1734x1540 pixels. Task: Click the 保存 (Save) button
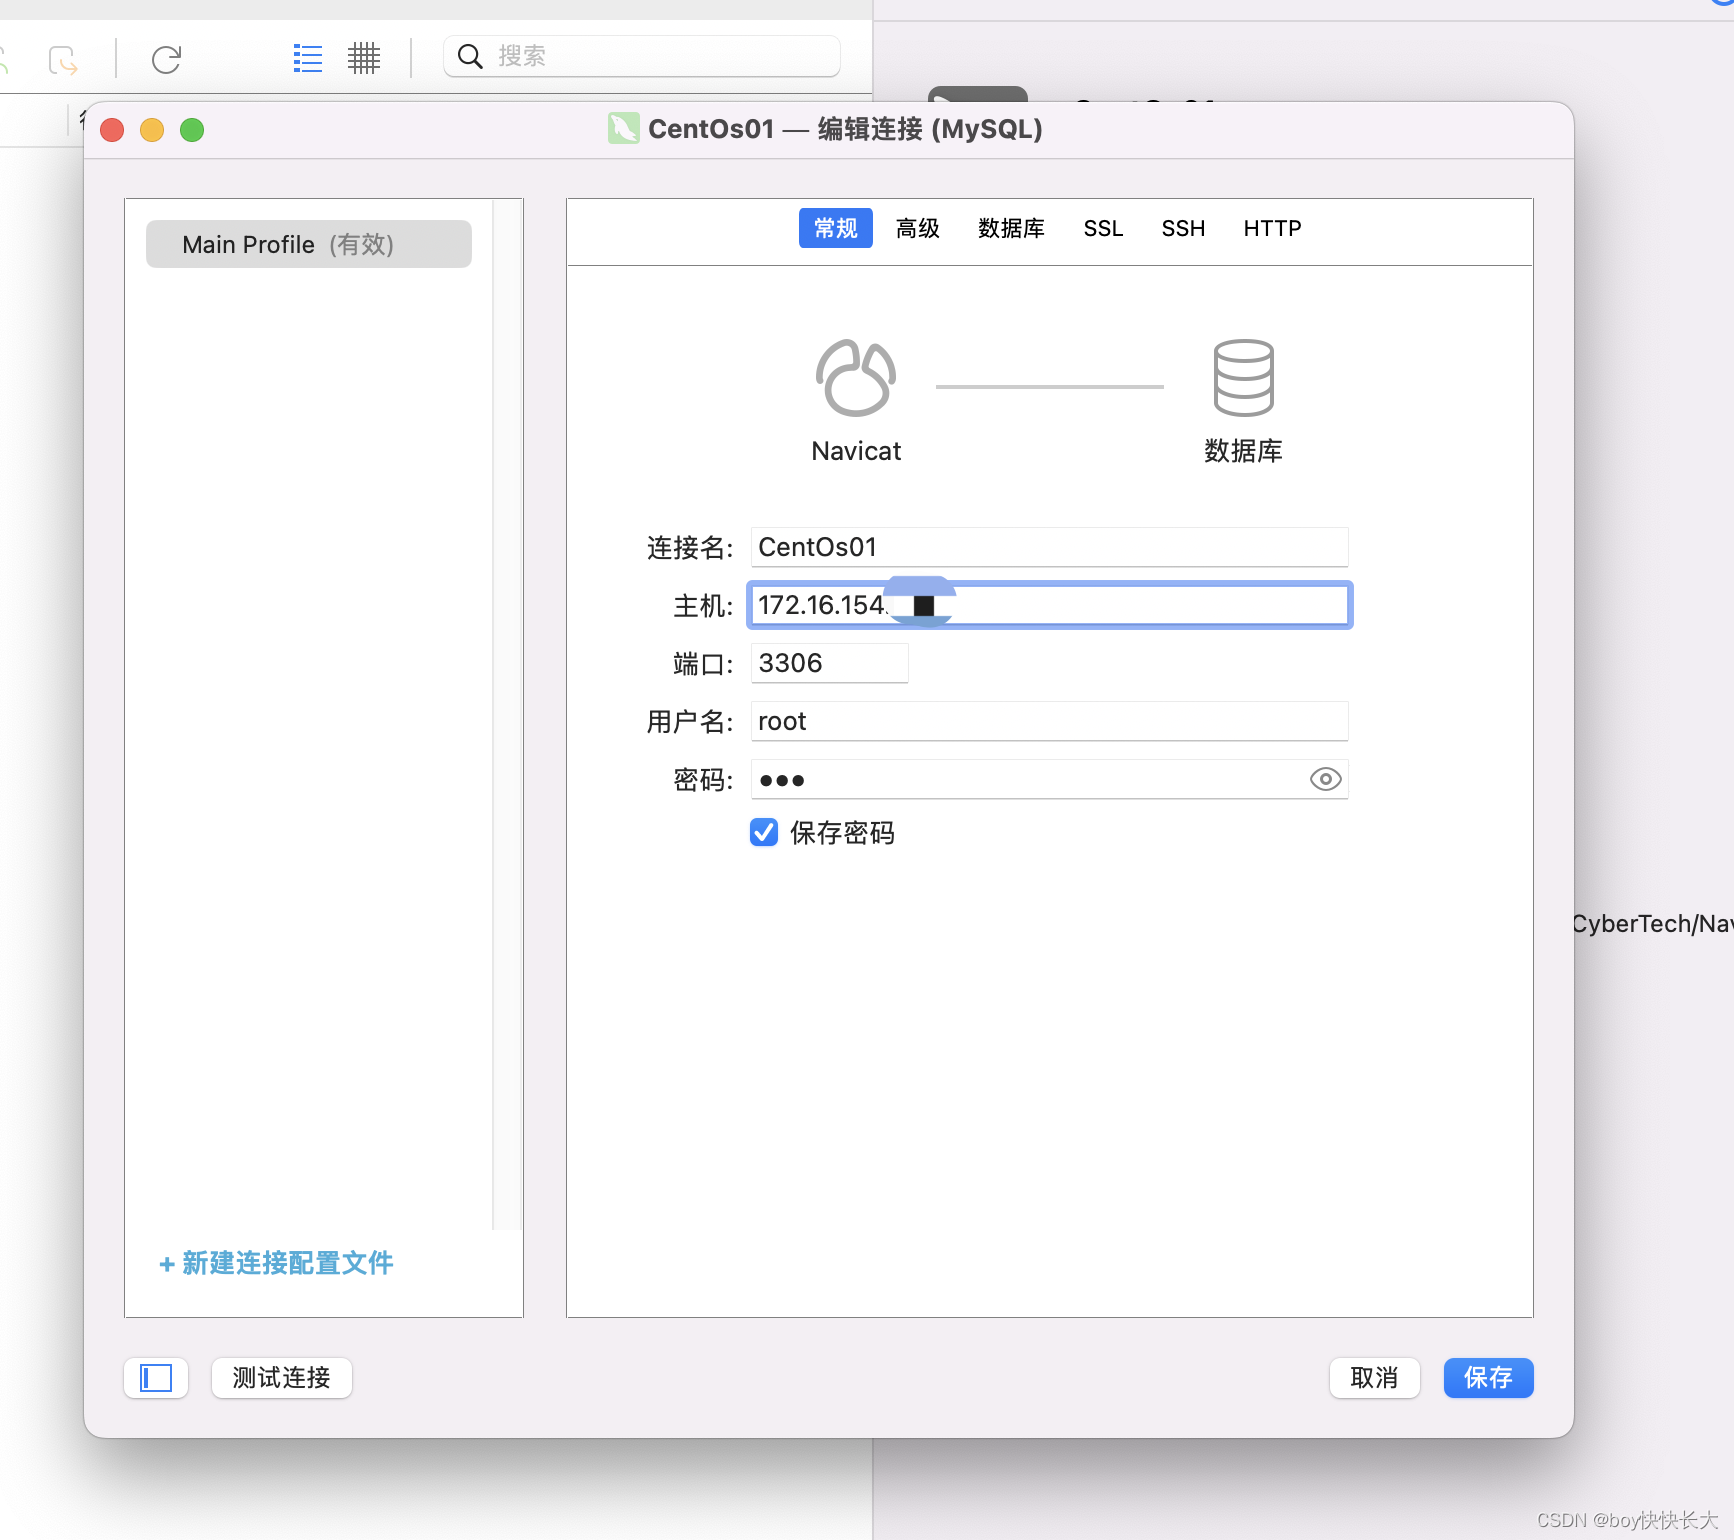pyautogui.click(x=1488, y=1378)
